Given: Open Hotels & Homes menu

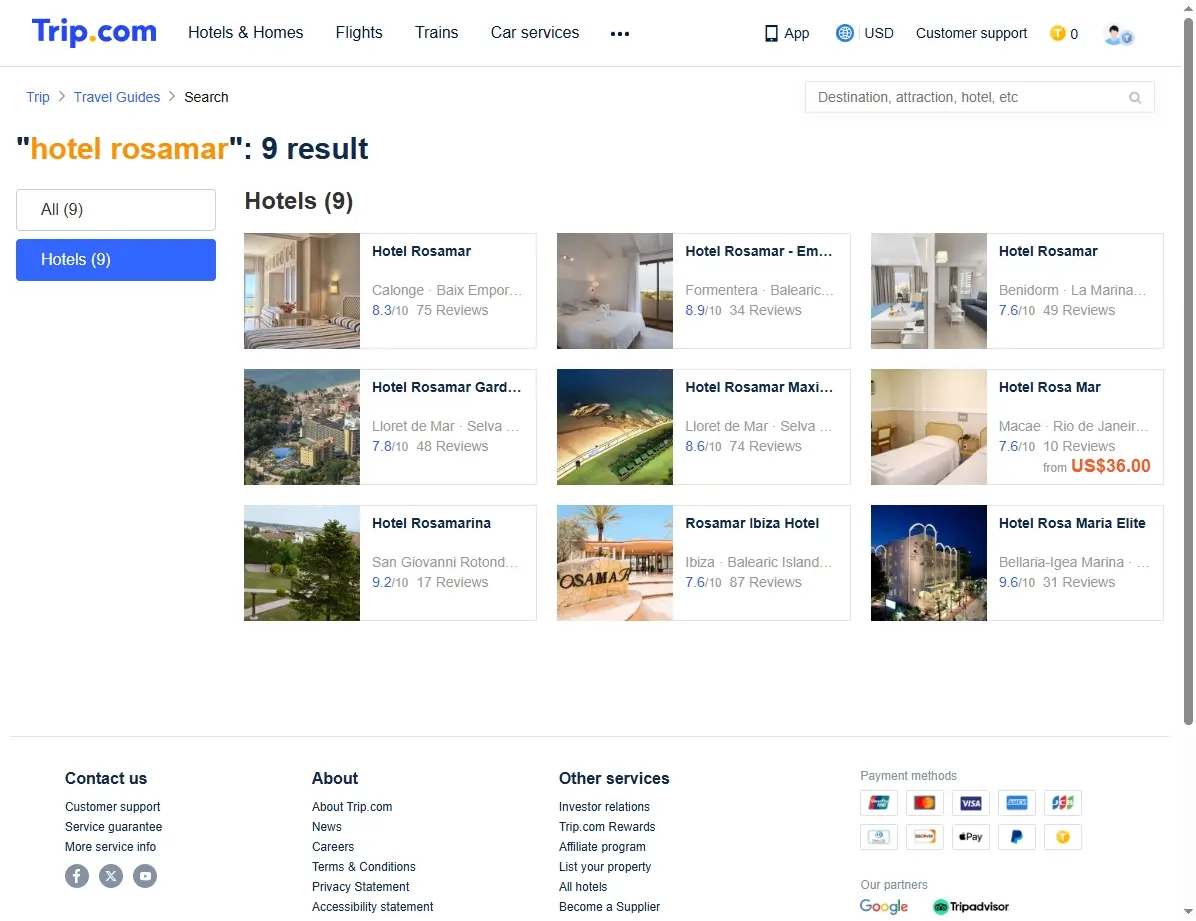Looking at the screenshot, I should [246, 33].
